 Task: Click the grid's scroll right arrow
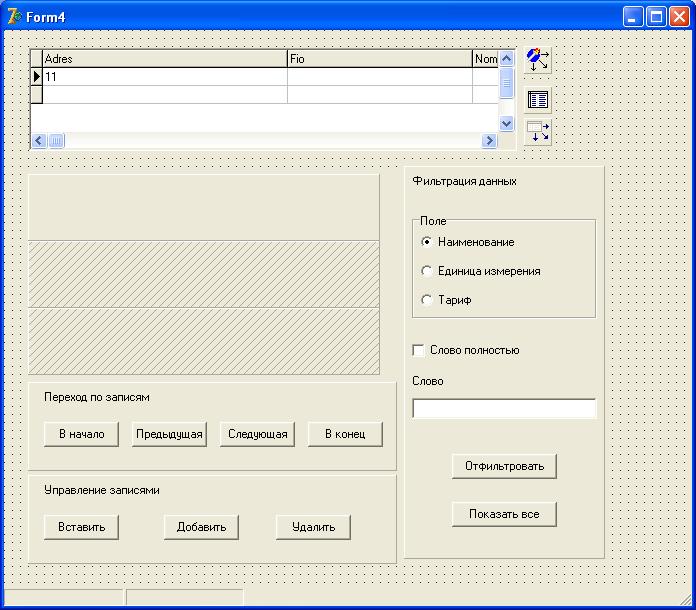click(489, 141)
